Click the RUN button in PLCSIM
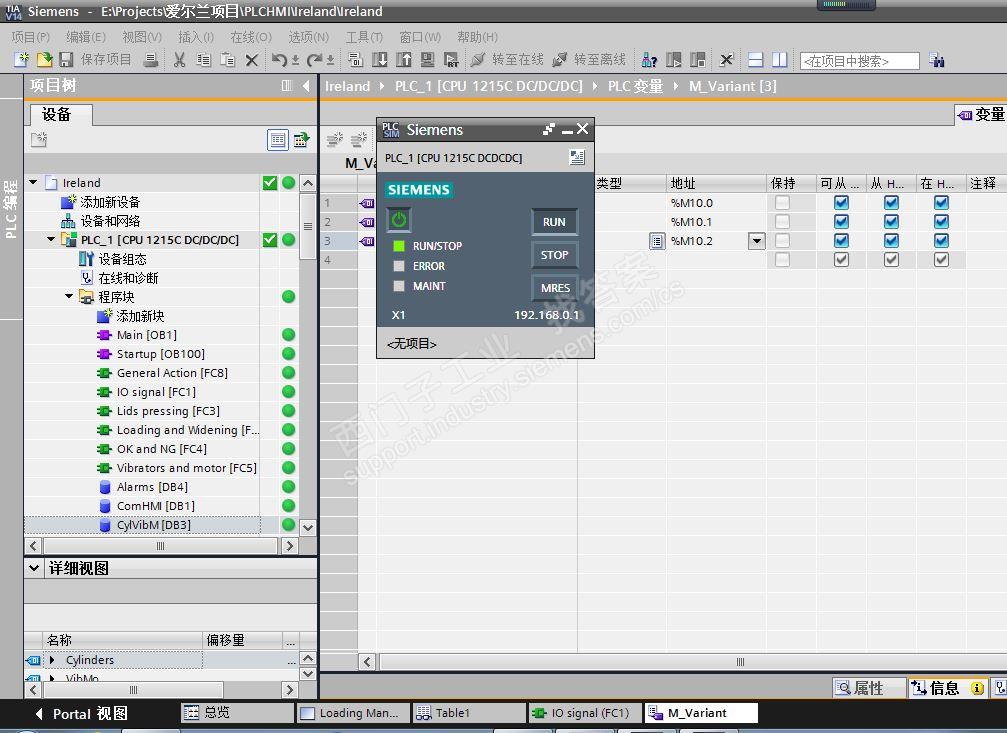Viewport: 1007px width, 733px height. click(x=554, y=222)
